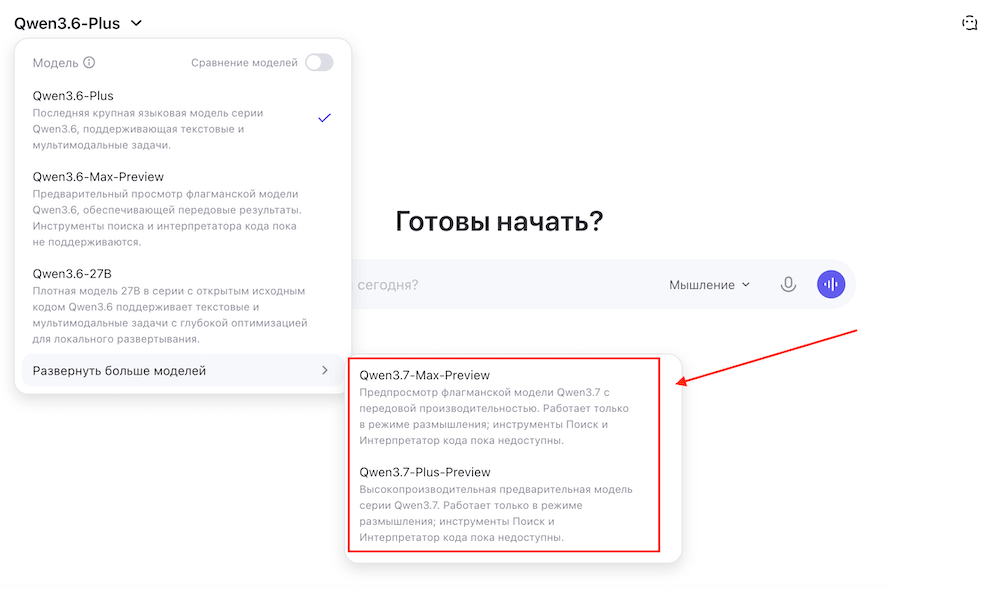Choose the Qwen3.6-Max-Preview model
The height and width of the screenshot is (589, 1000).
182,208
